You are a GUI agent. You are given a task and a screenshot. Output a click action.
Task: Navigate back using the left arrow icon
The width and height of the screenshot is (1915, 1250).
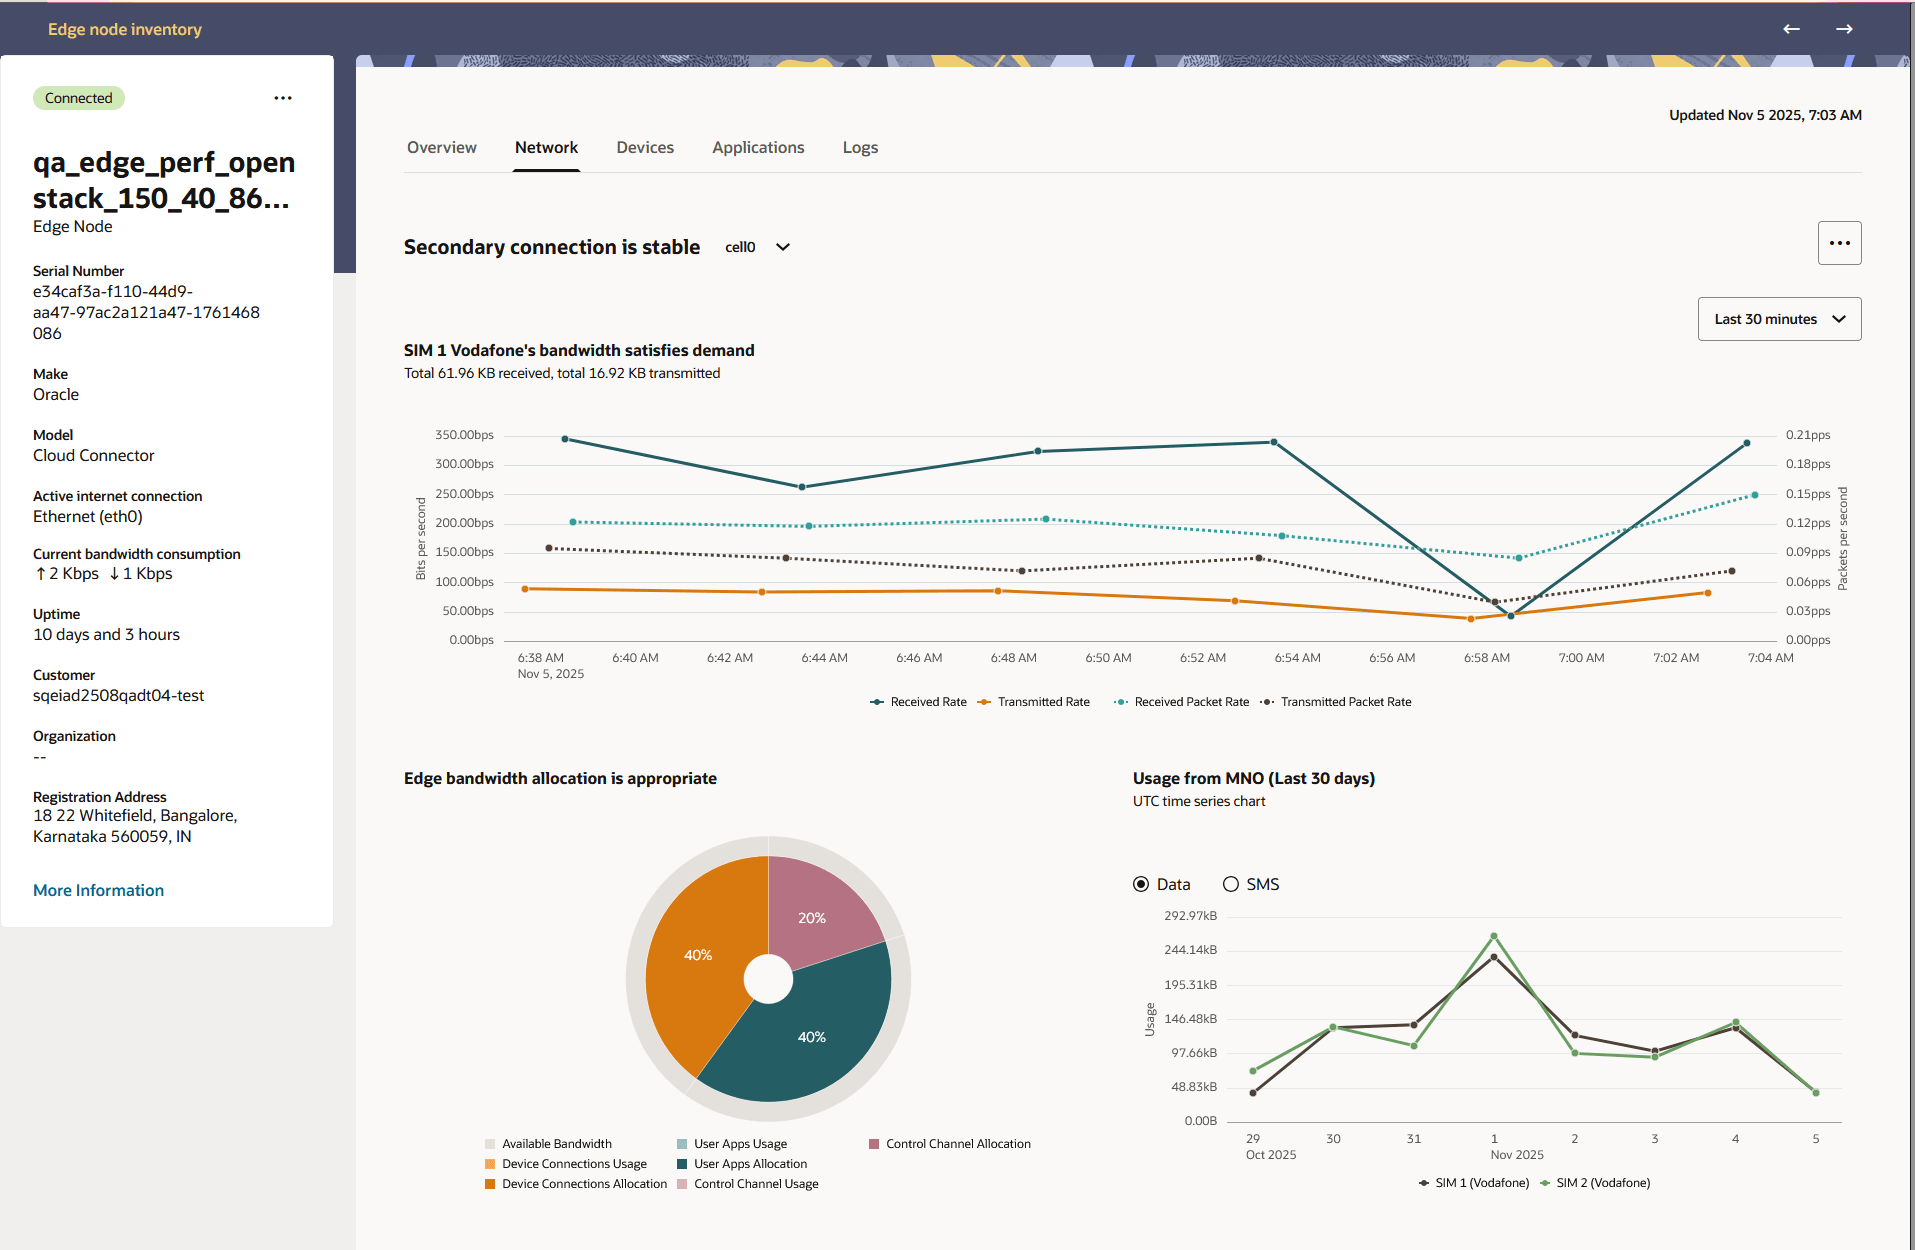(x=1790, y=29)
